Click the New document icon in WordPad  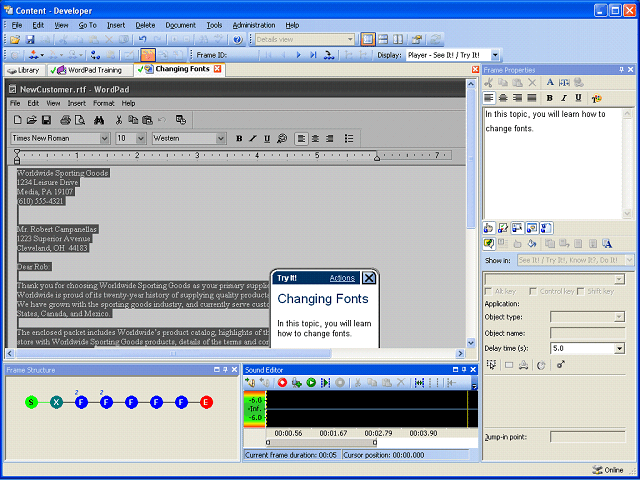[18, 120]
